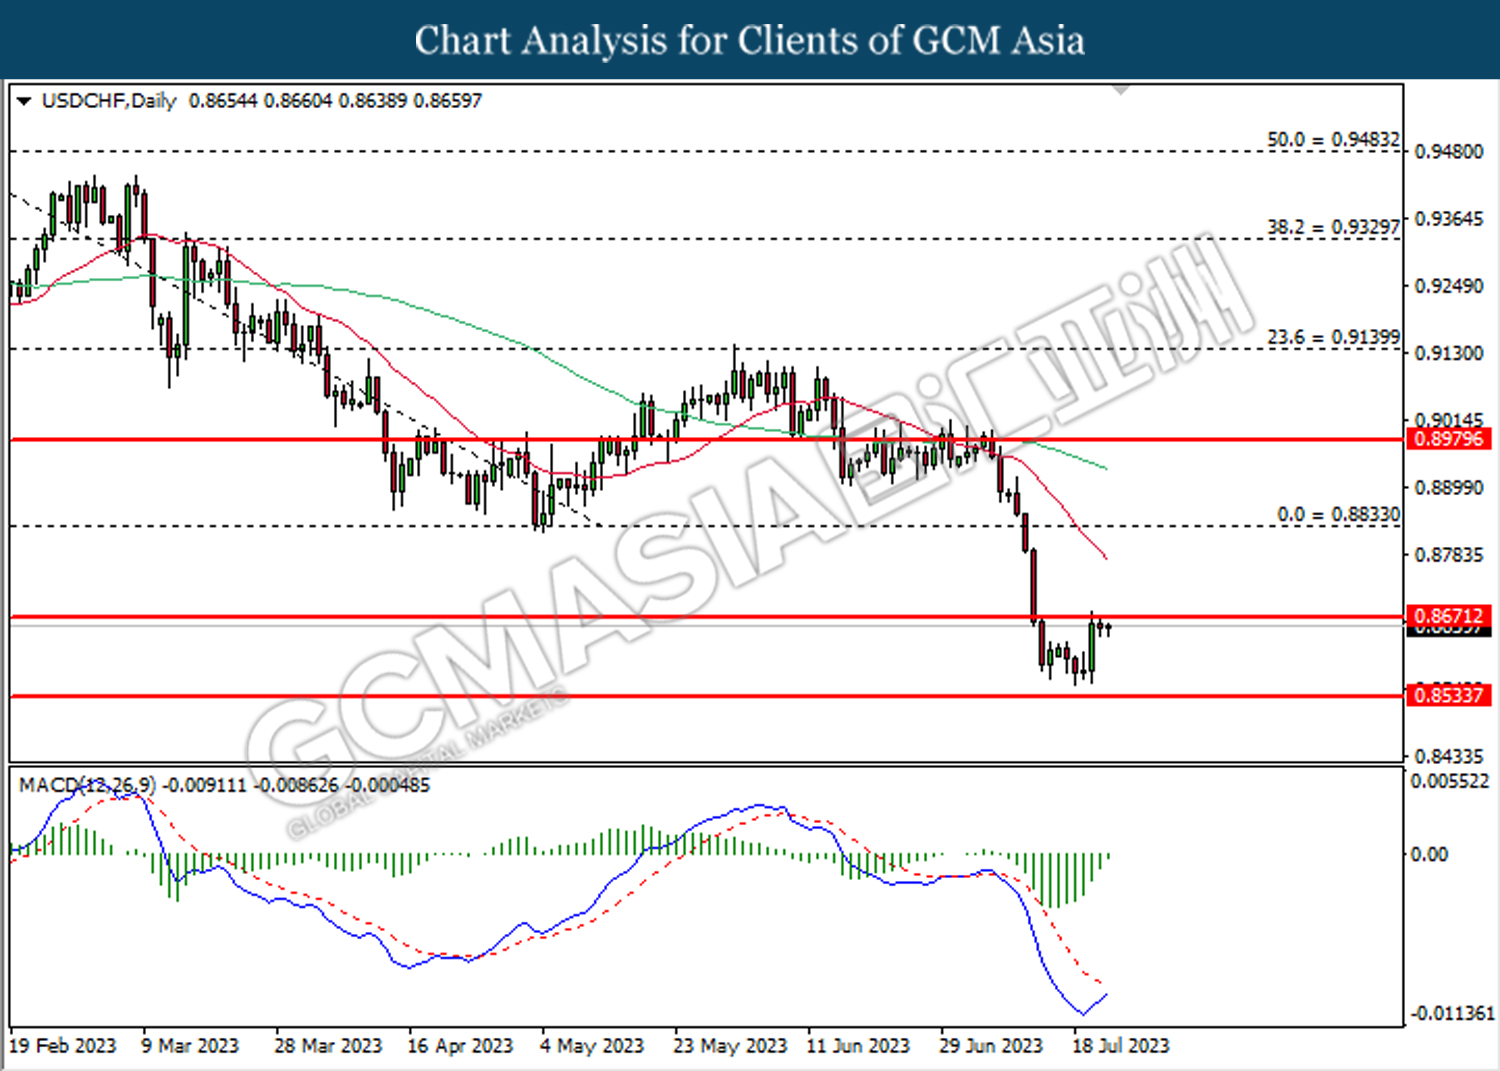Select the 18 Jul 2023 date marker
The width and height of the screenshot is (1500, 1071).
(1121, 1046)
